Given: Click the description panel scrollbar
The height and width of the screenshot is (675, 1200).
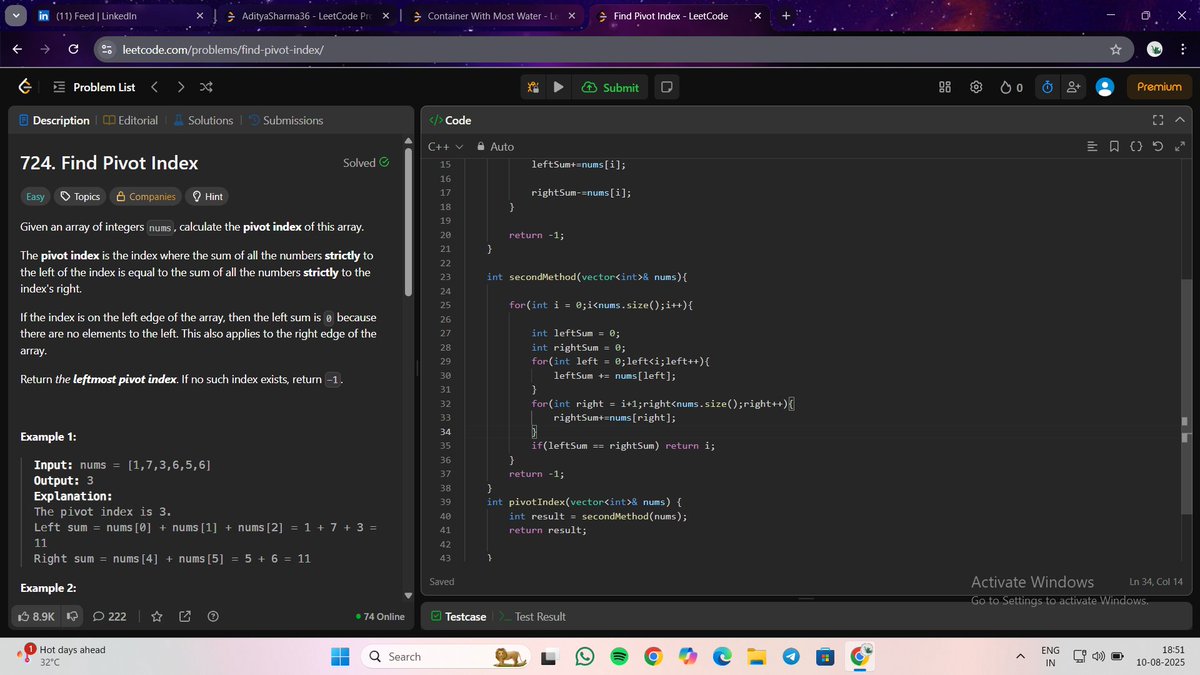Looking at the screenshot, I should click(x=407, y=220).
